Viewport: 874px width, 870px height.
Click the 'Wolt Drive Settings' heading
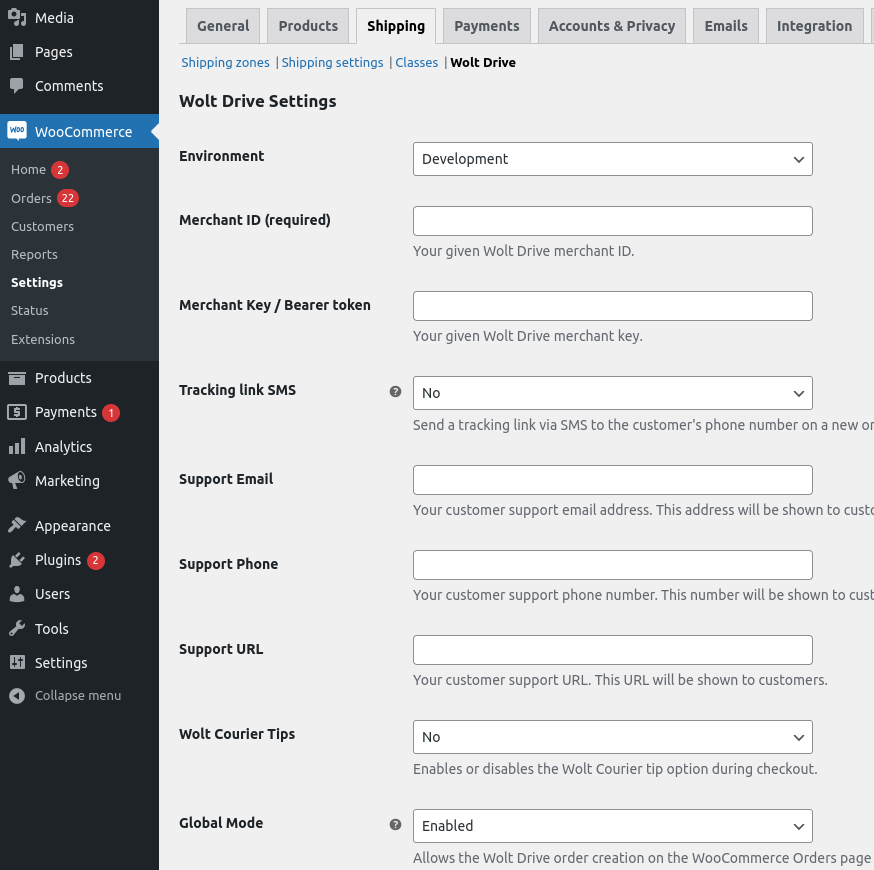pyautogui.click(x=258, y=101)
